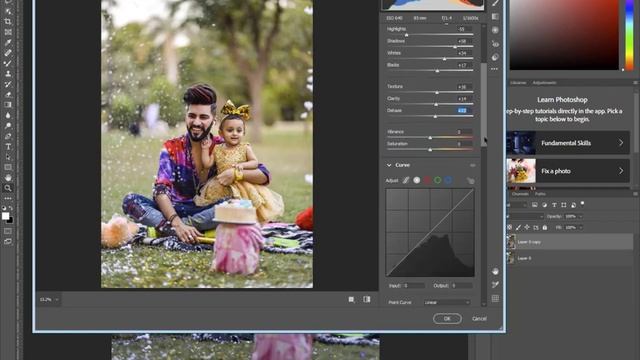Toggle the before/after view icon
Viewport: 640px width, 360px height.
tap(367, 300)
